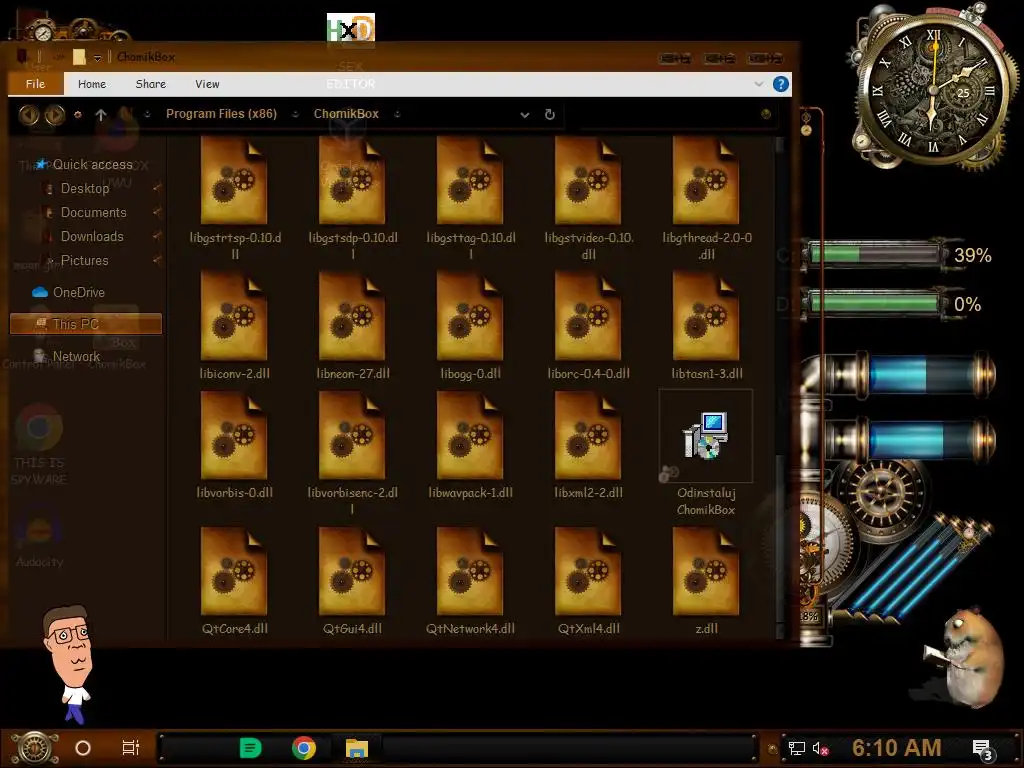Open Network in the navigation pane
The image size is (1024, 768).
point(67,357)
